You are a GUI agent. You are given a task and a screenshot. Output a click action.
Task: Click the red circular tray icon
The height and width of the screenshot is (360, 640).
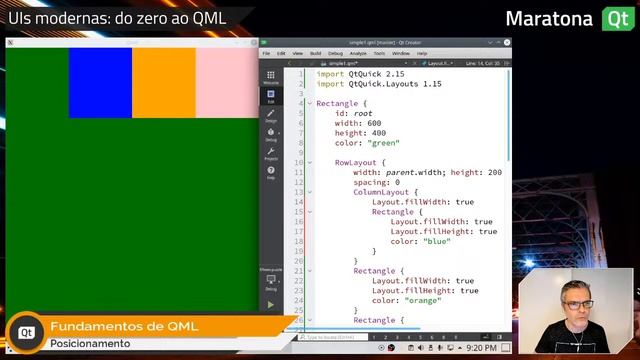[x=391, y=348]
